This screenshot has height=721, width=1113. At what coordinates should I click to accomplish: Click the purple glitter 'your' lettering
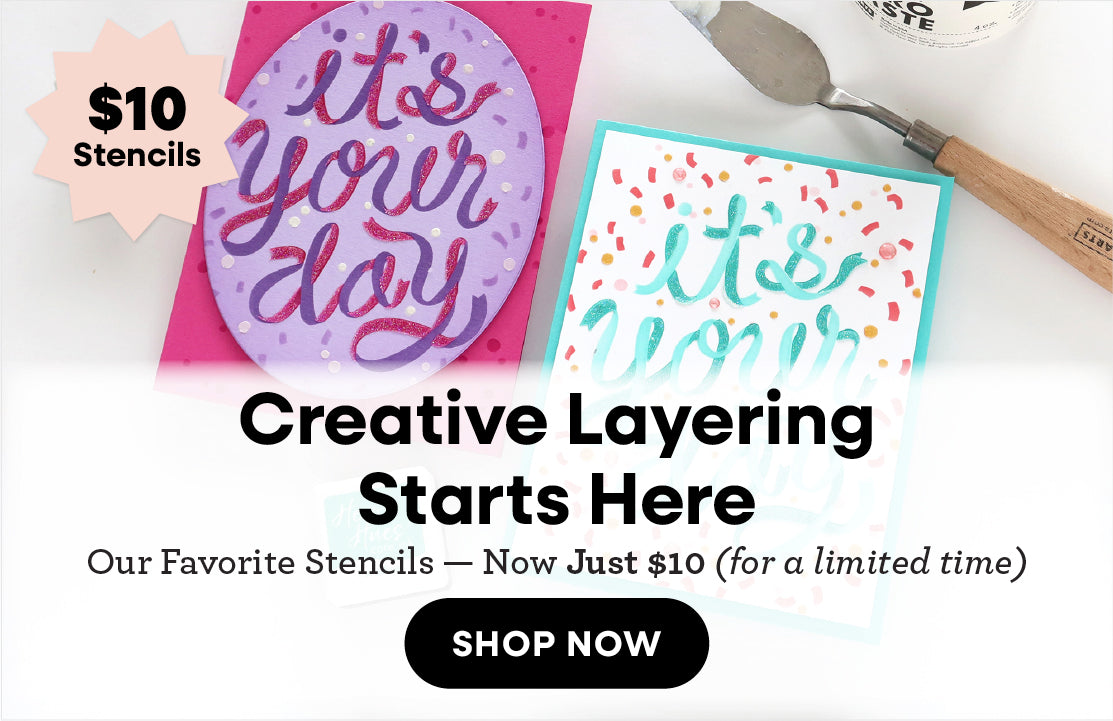click(x=362, y=177)
